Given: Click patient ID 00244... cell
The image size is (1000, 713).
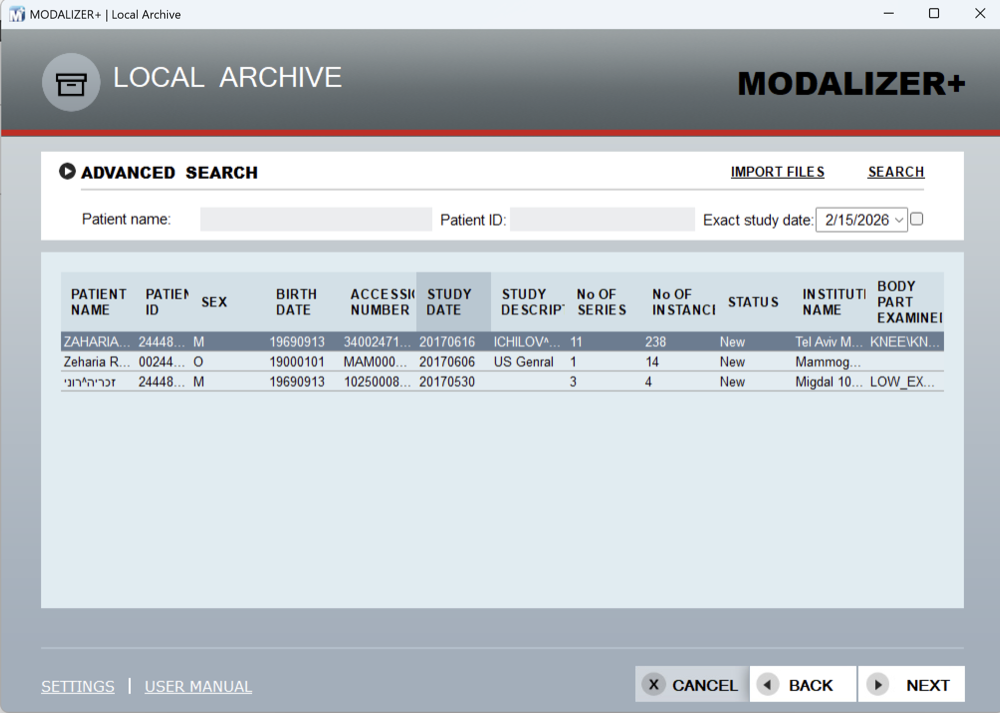Looking at the screenshot, I should pyautogui.click(x=162, y=362).
